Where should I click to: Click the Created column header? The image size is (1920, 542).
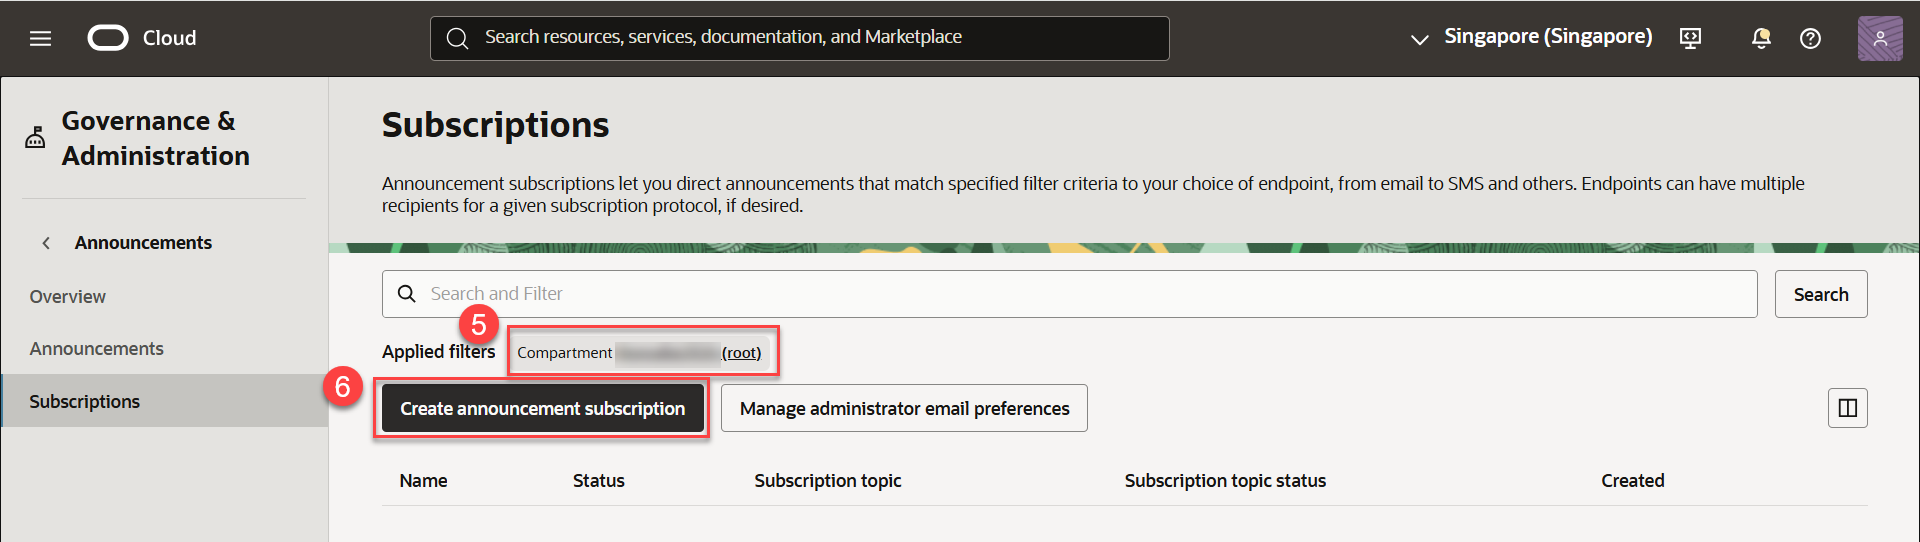tap(1632, 481)
